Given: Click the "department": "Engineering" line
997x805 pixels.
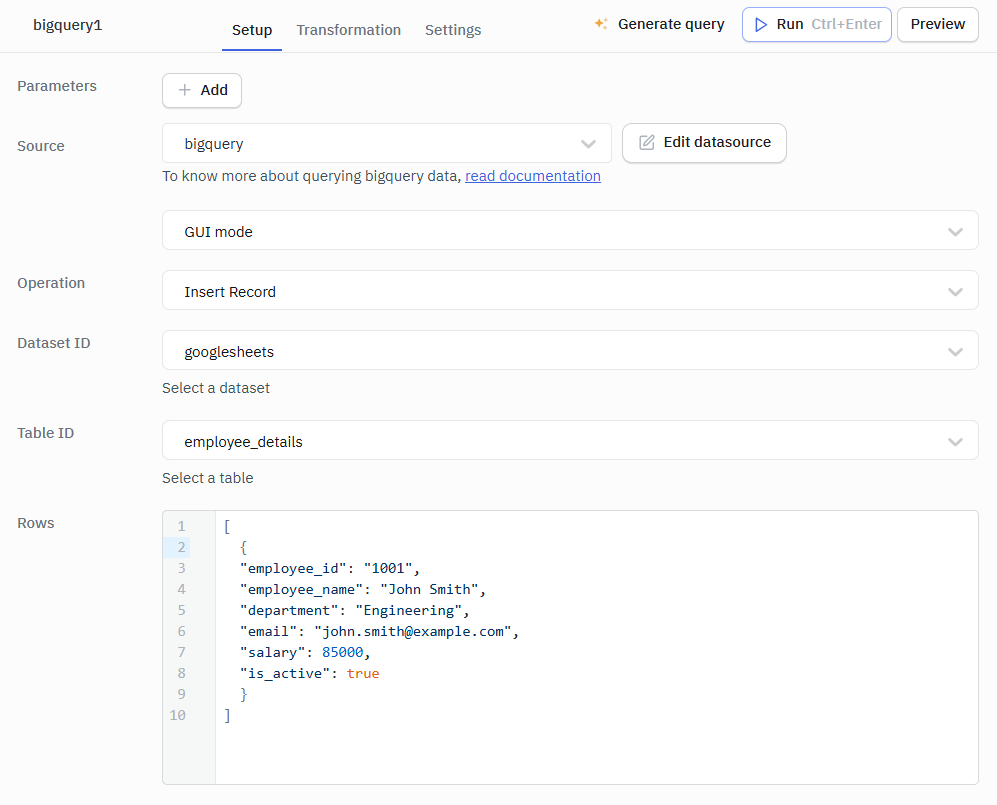Looking at the screenshot, I should tap(354, 610).
